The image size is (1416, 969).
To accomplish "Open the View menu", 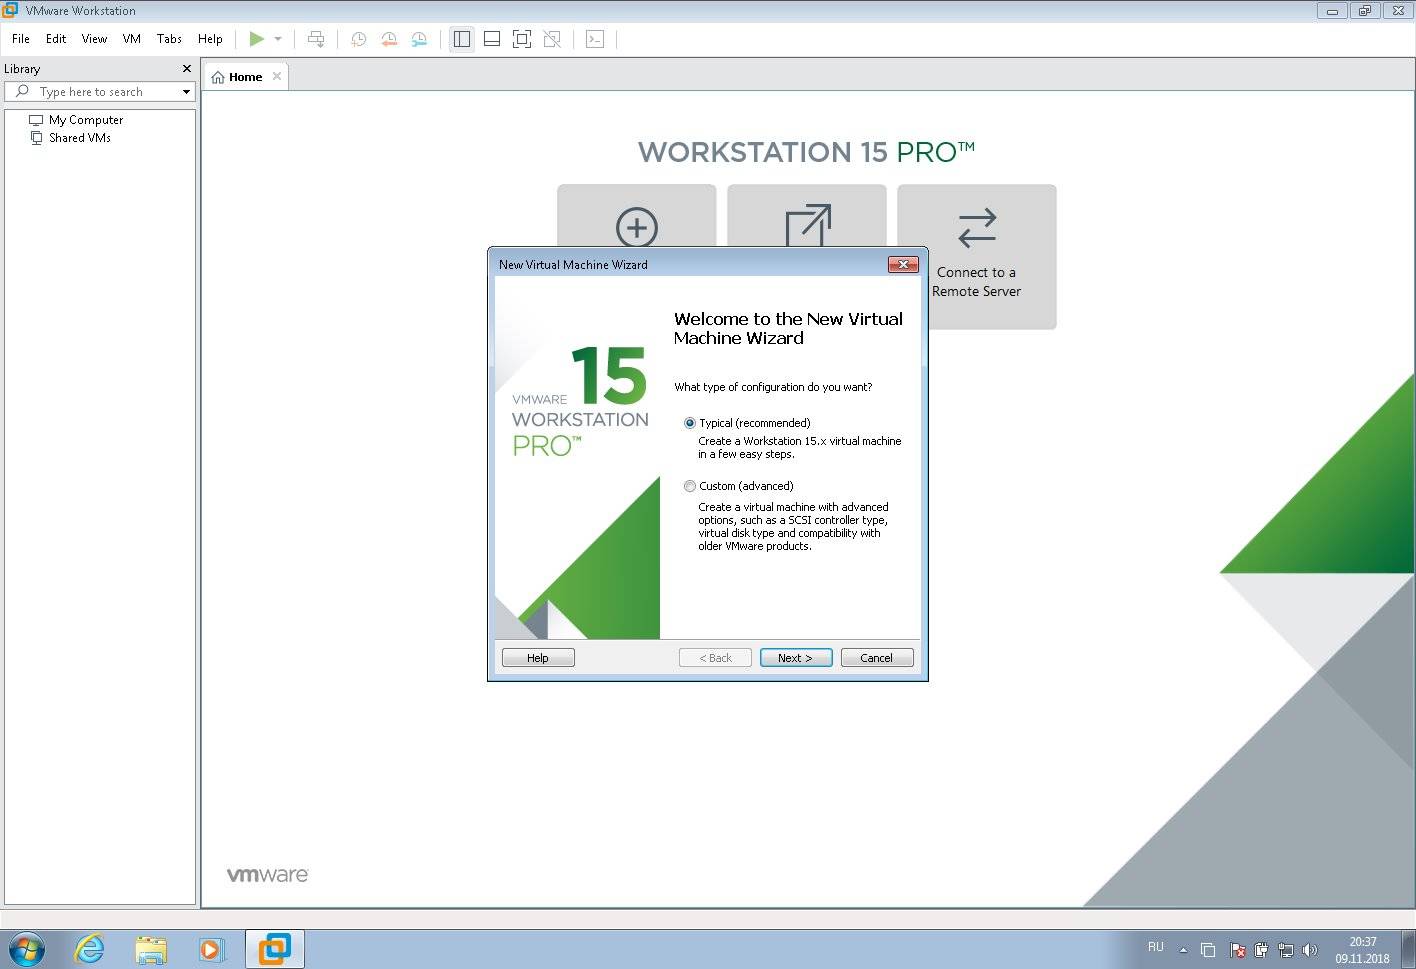I will coord(94,39).
